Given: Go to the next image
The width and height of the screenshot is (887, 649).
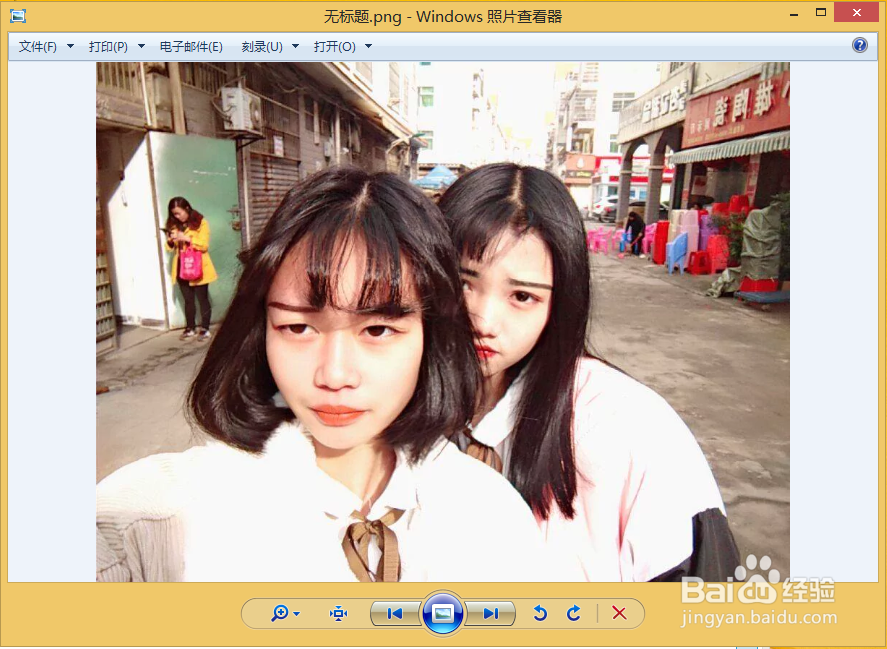Looking at the screenshot, I should [491, 613].
